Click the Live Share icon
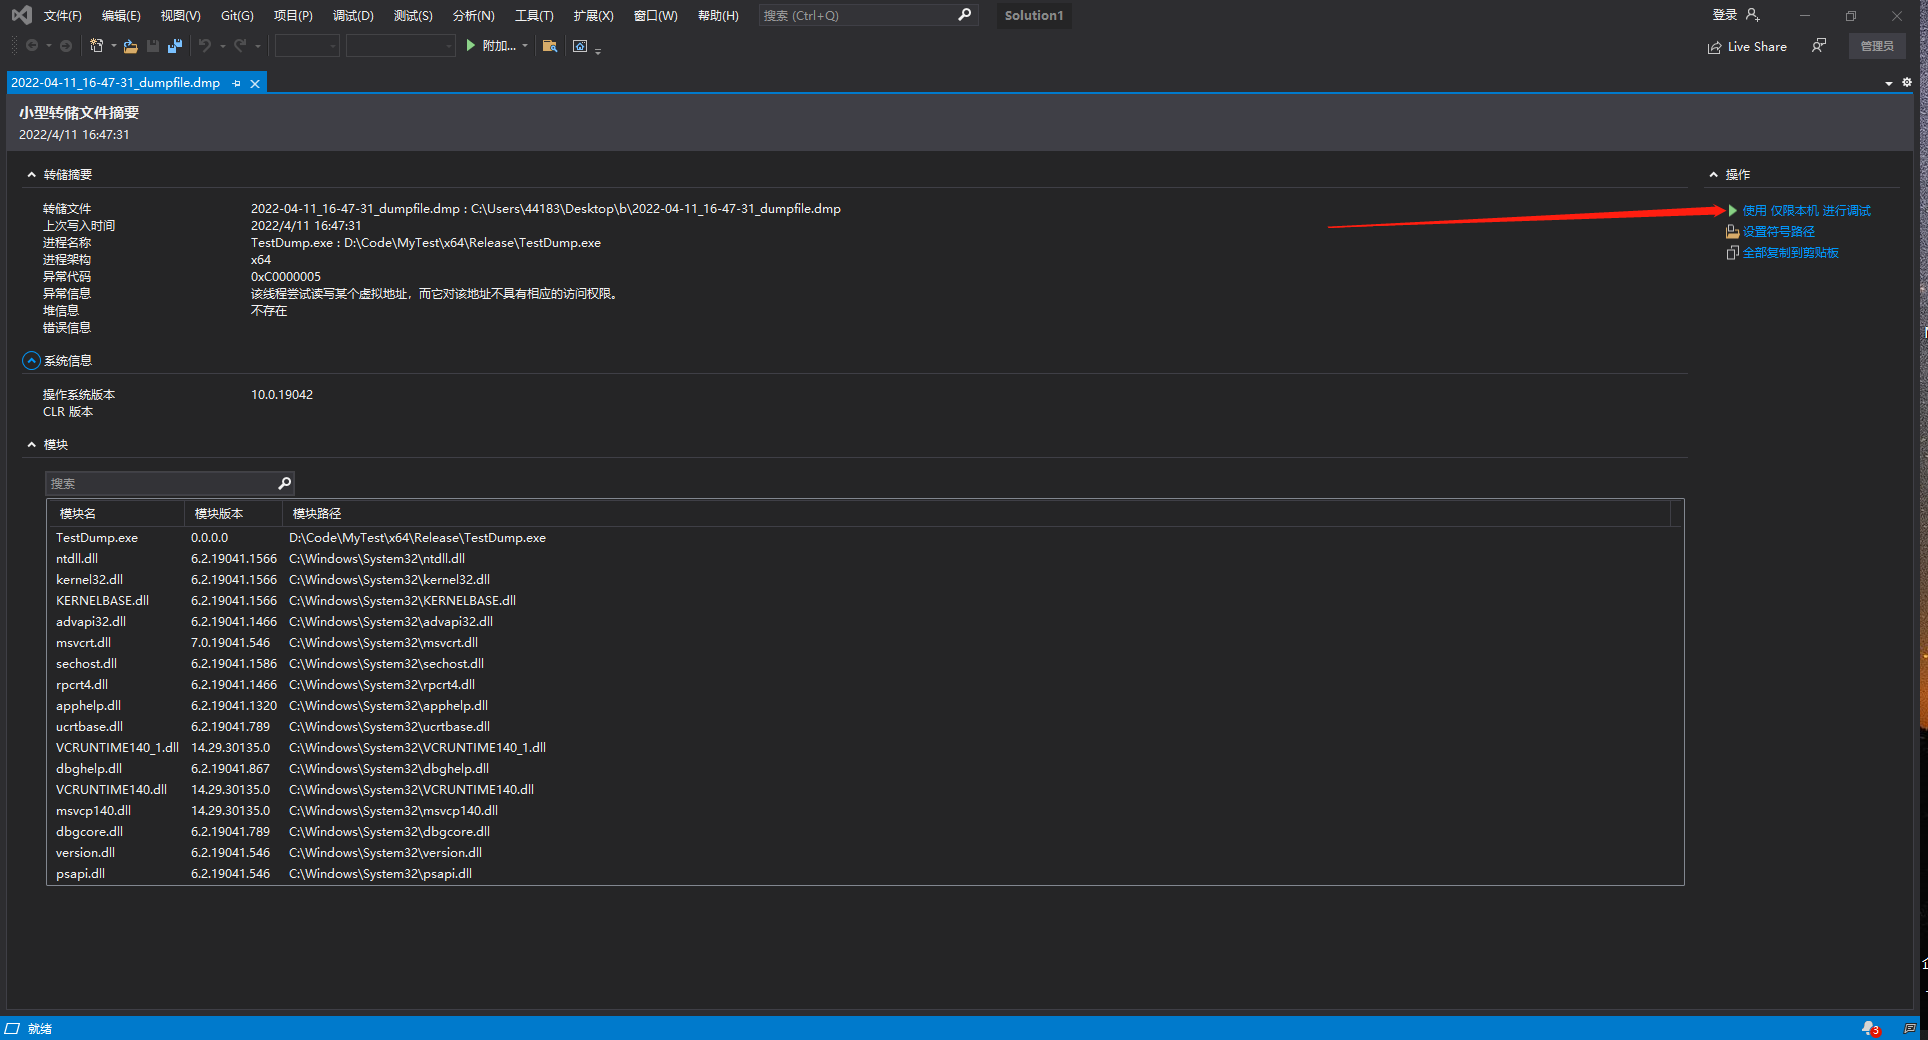 tap(1715, 47)
